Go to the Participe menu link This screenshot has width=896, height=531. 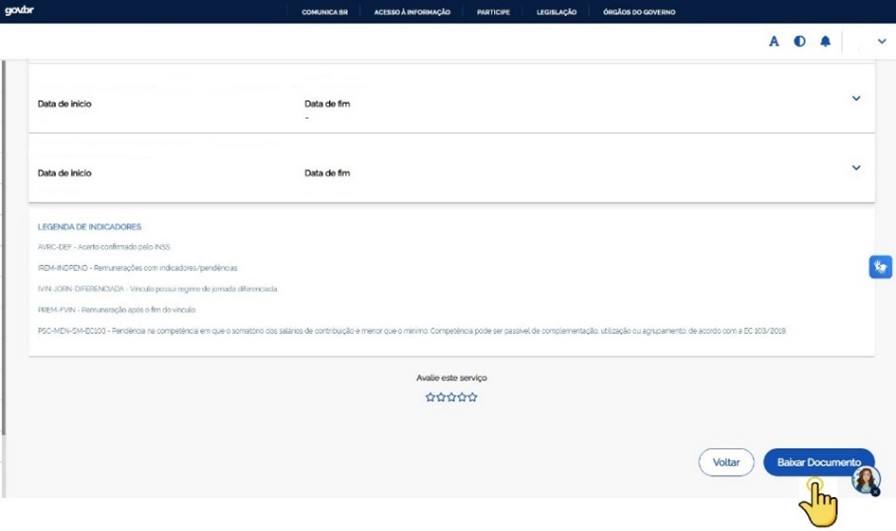tap(493, 12)
